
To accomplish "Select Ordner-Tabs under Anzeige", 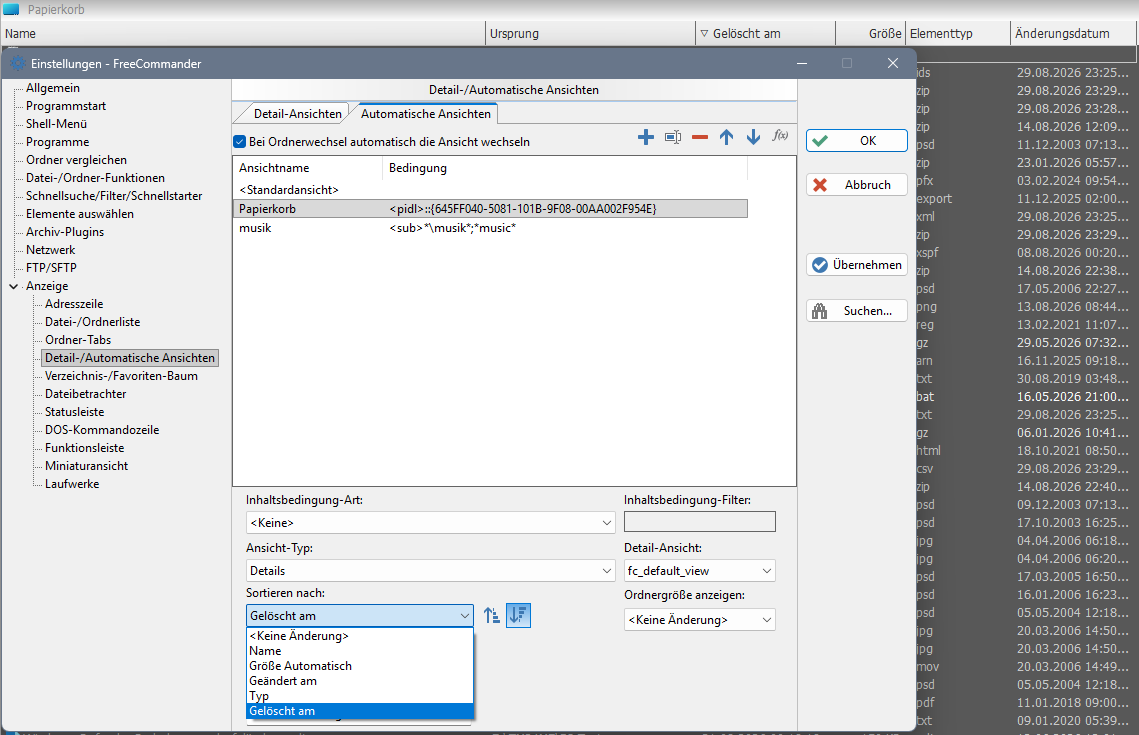I will point(78,340).
